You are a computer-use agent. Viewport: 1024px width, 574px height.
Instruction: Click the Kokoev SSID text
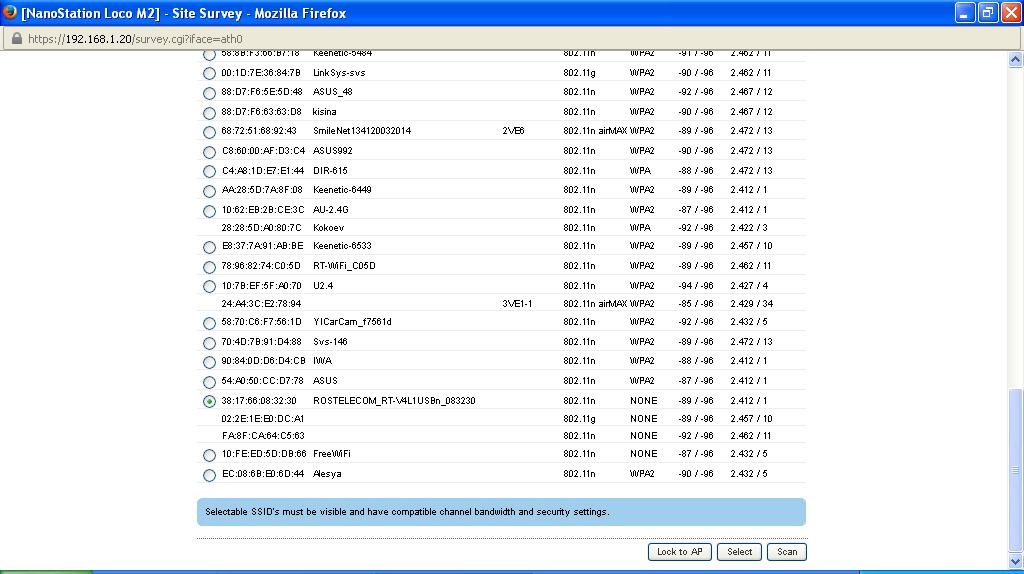pyautogui.click(x=328, y=228)
